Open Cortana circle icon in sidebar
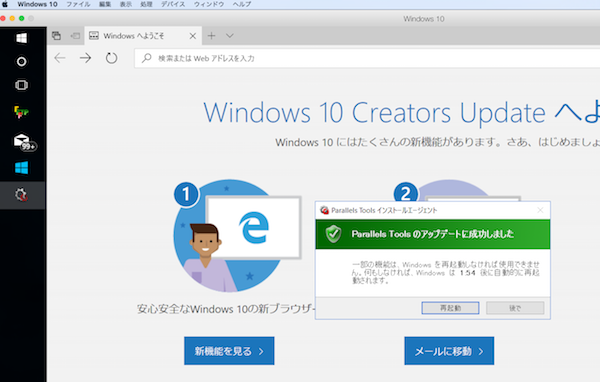Viewport: 600px width, 382px height. coord(21,61)
